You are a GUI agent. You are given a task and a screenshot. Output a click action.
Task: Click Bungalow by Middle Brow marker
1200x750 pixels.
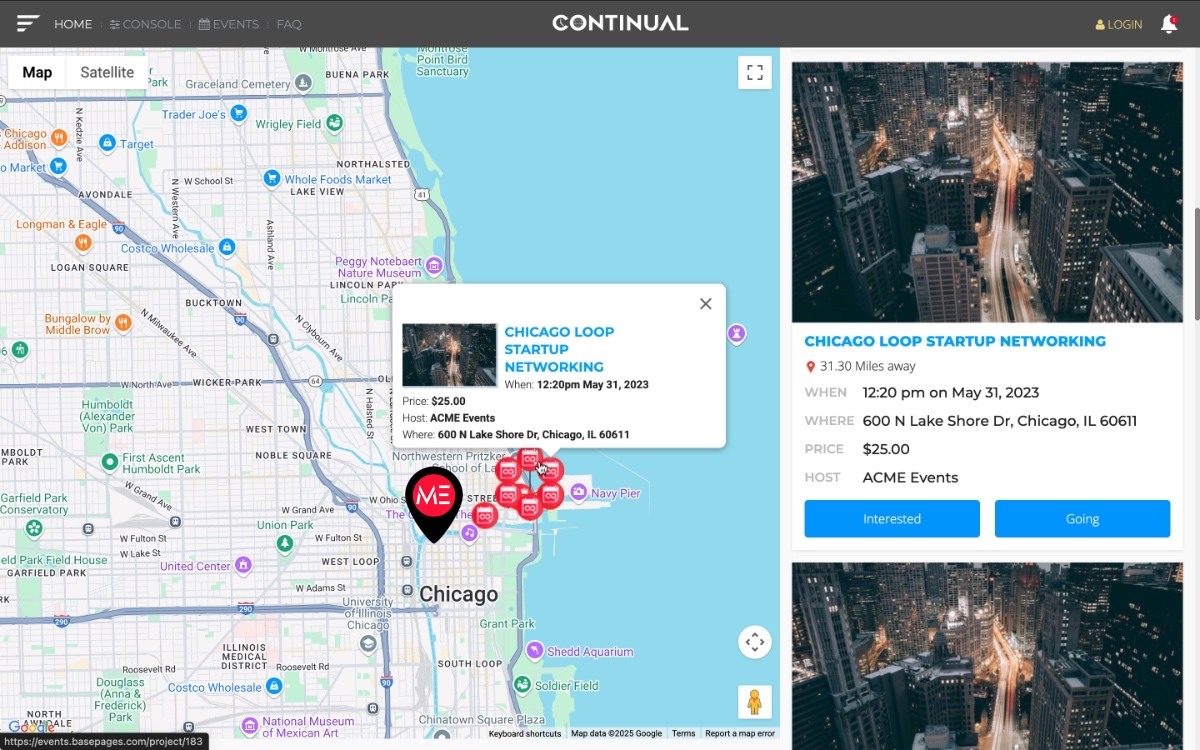[x=123, y=323]
